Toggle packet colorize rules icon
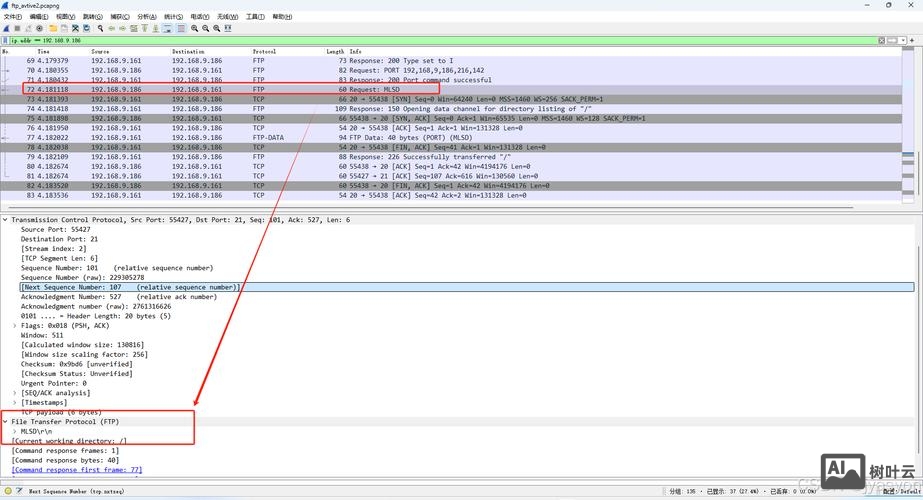Image resolution: width=923 pixels, height=500 pixels. pos(180,28)
